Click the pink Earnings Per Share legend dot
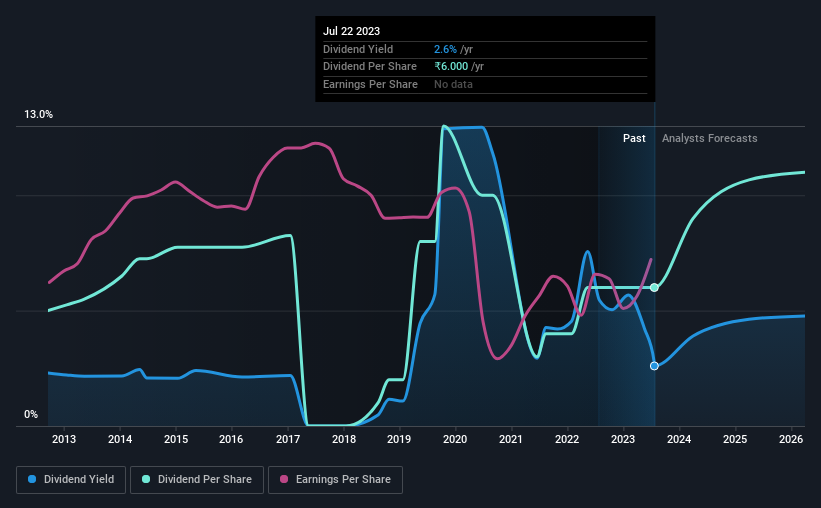This screenshot has width=821, height=508. pos(284,479)
